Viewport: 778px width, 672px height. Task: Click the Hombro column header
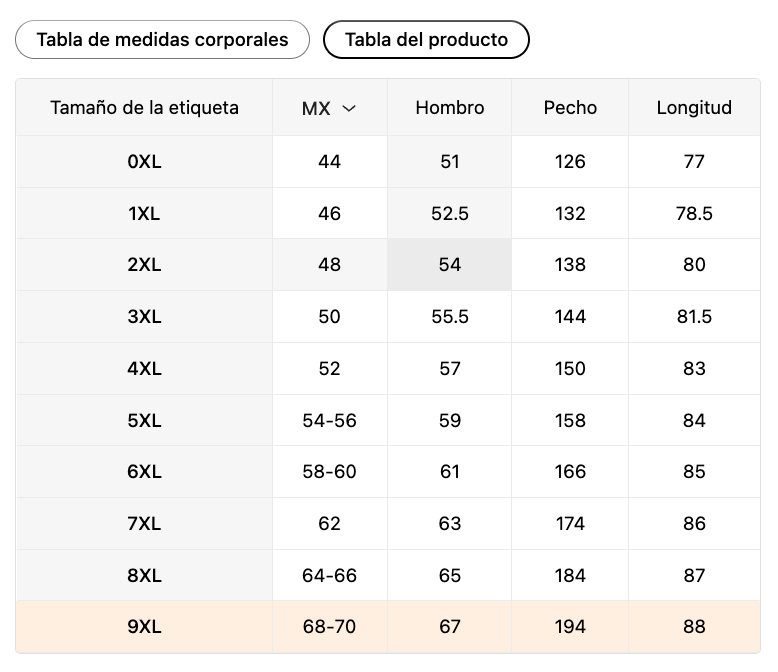click(450, 108)
